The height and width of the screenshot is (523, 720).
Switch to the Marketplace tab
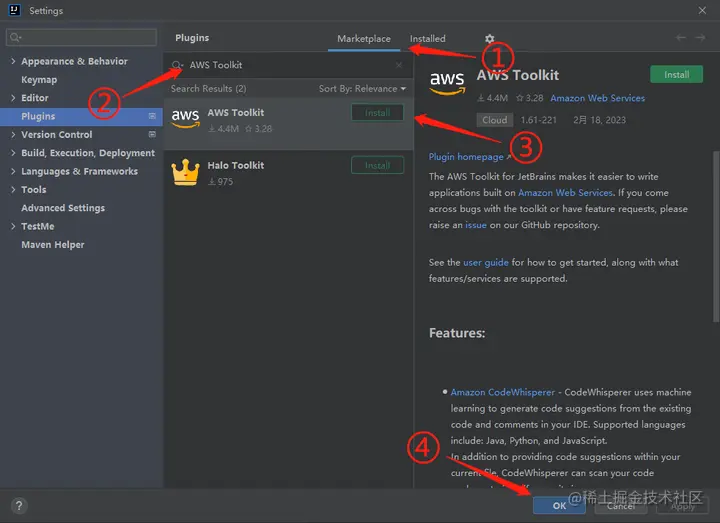[x=364, y=39]
